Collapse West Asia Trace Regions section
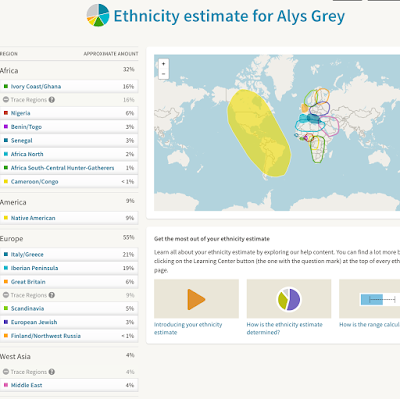 tap(6, 372)
